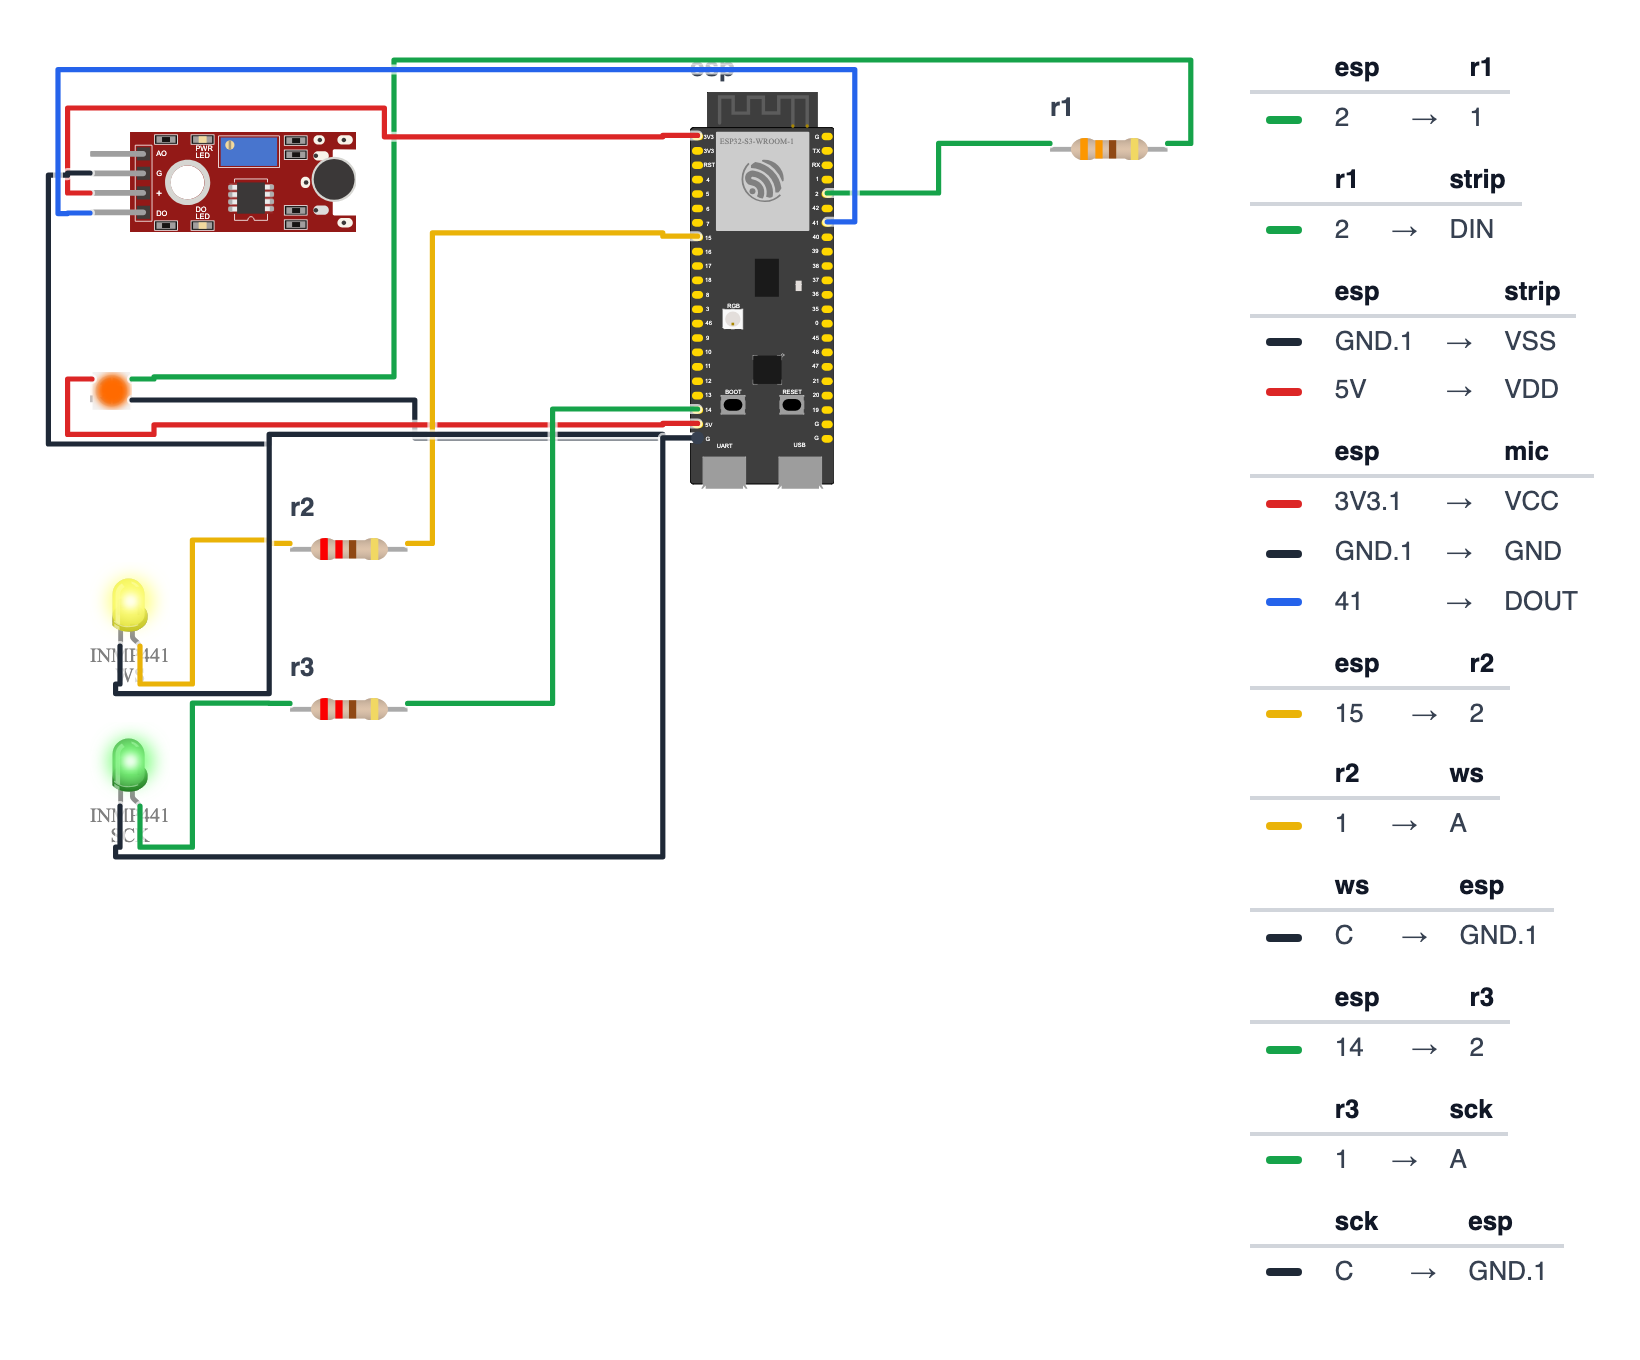The height and width of the screenshot is (1360, 1640).
Task: Click the '3V3.1' cell in the legend
Action: pos(1367,501)
